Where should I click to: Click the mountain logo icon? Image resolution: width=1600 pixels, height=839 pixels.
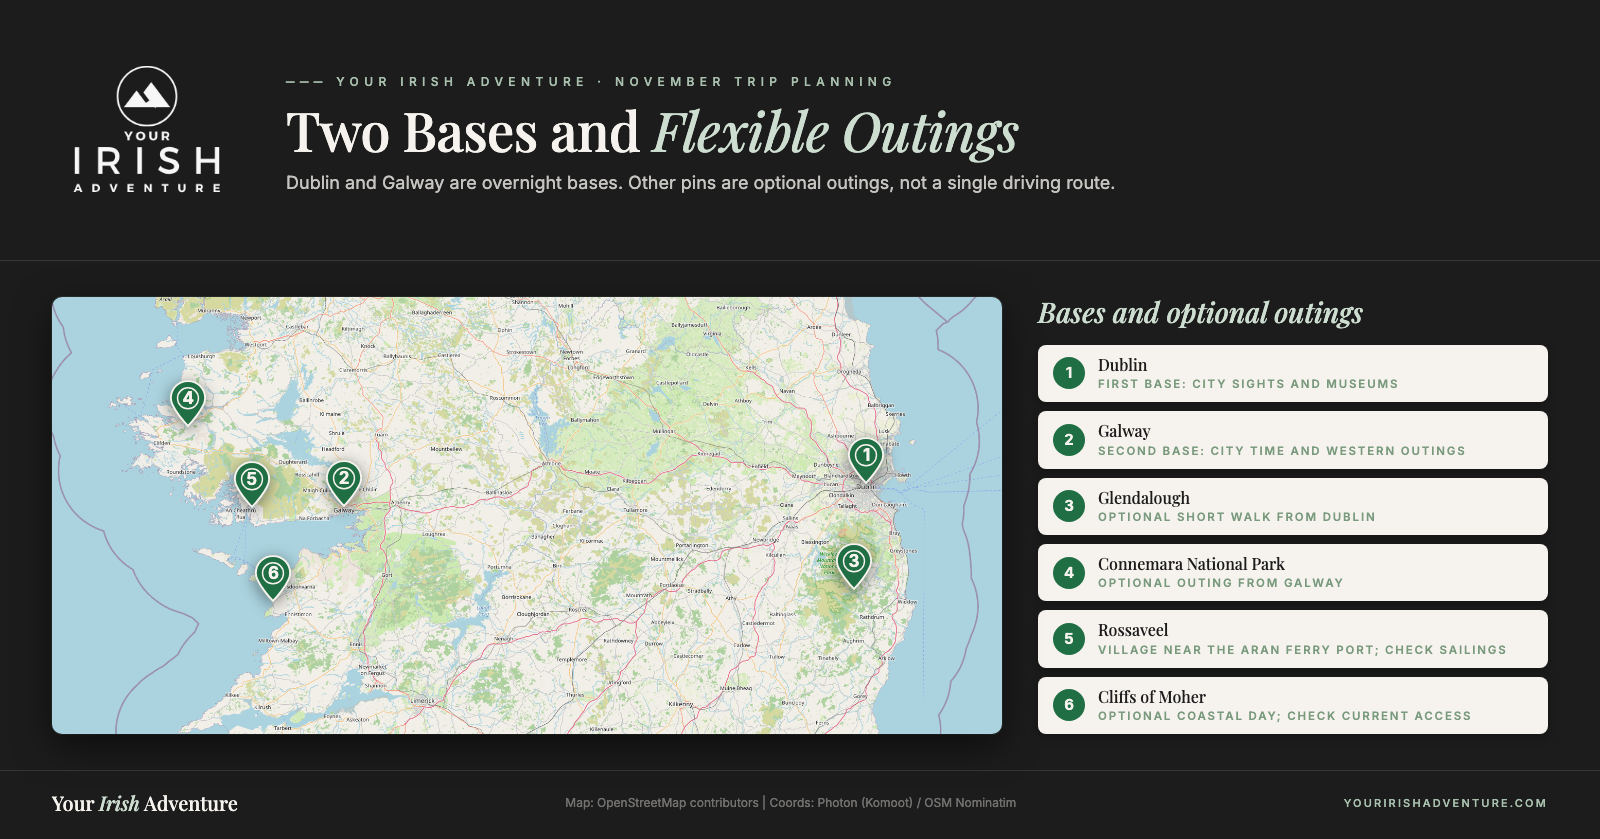[x=147, y=96]
